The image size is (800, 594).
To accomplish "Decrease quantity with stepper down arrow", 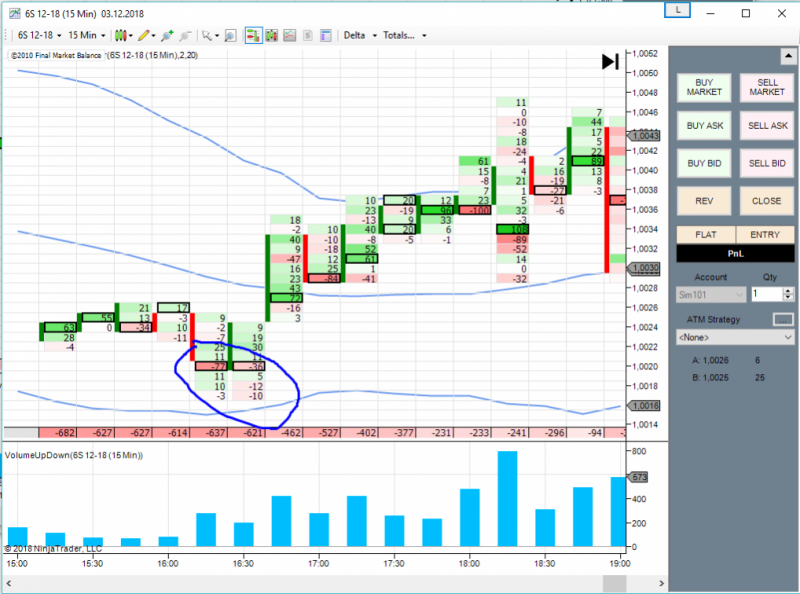I will [x=788, y=298].
